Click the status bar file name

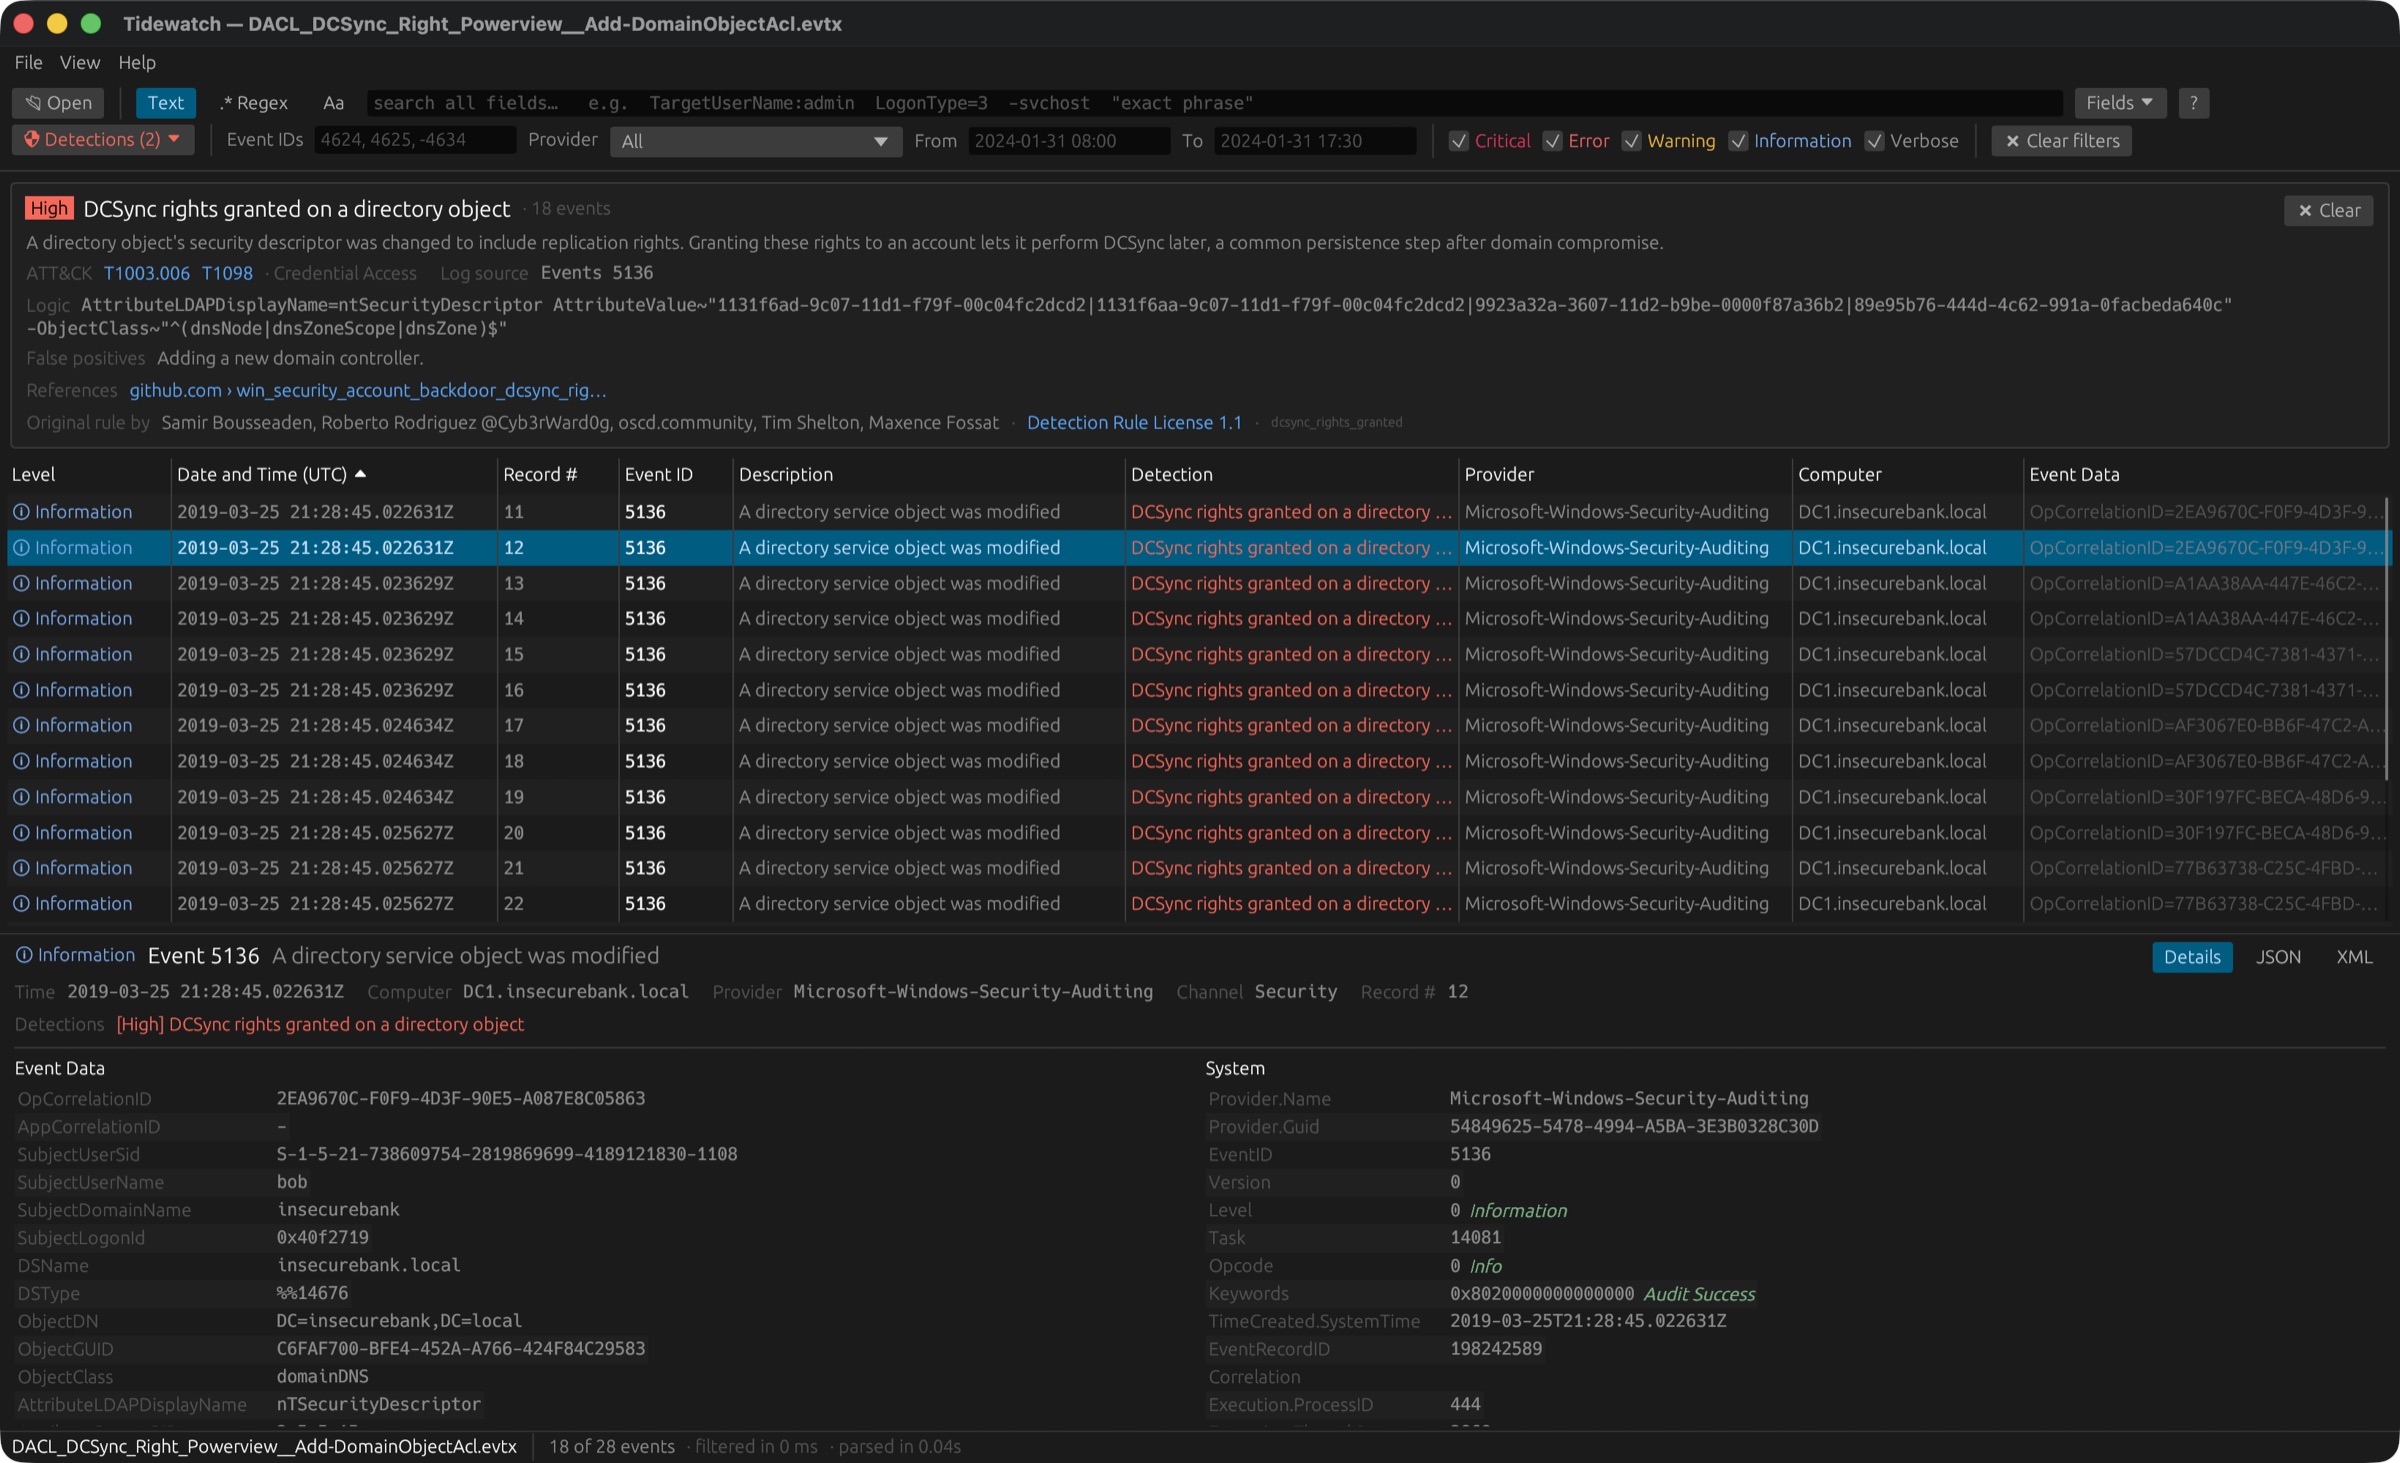click(265, 1447)
